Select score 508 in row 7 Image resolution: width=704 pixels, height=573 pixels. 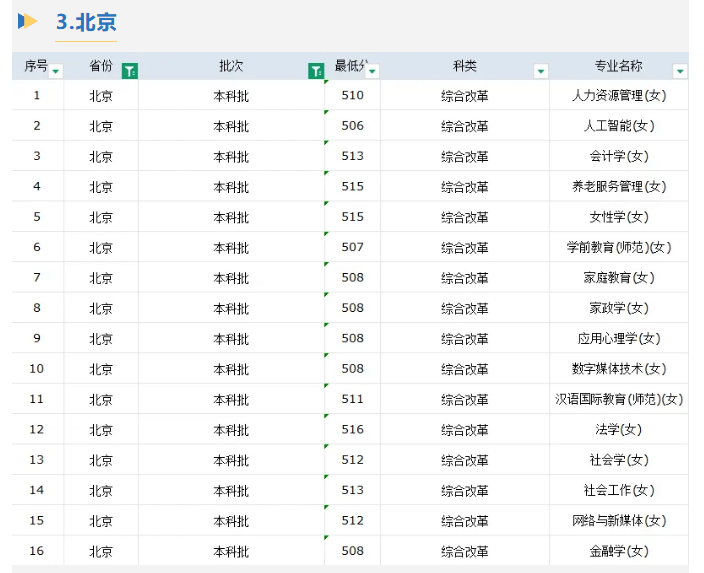click(x=352, y=278)
